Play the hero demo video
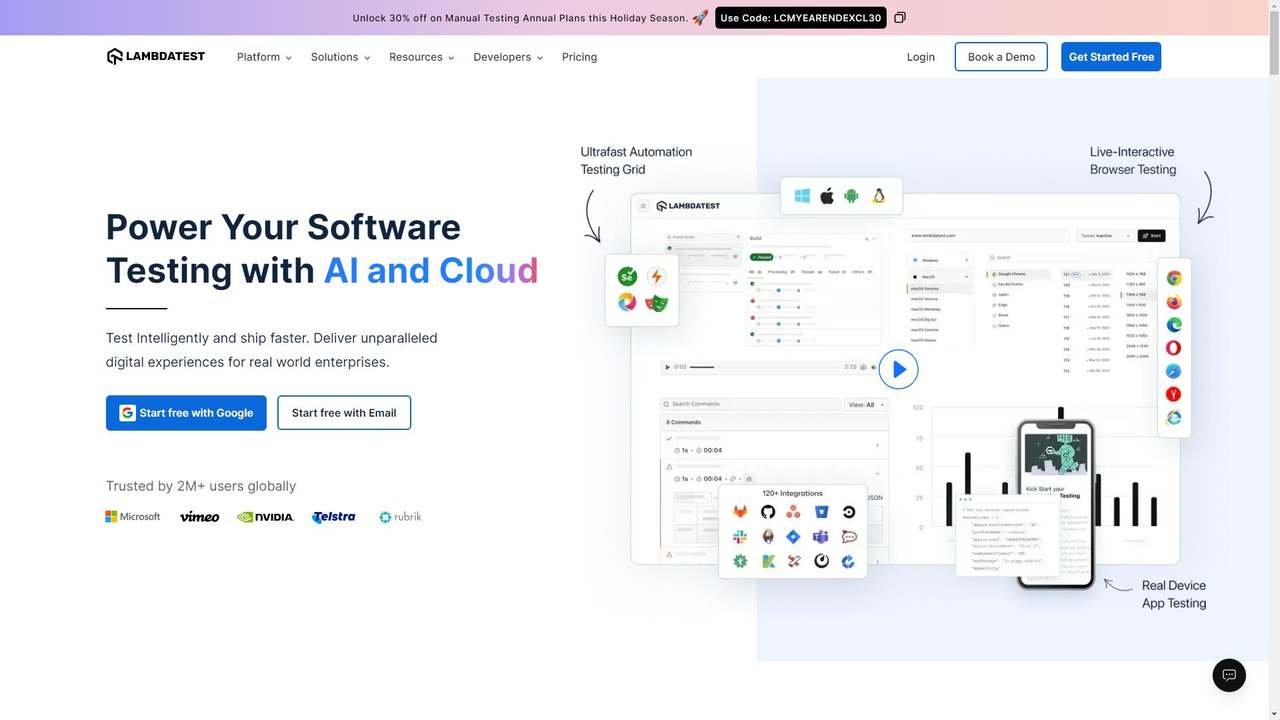This screenshot has width=1280, height=720. (x=899, y=369)
